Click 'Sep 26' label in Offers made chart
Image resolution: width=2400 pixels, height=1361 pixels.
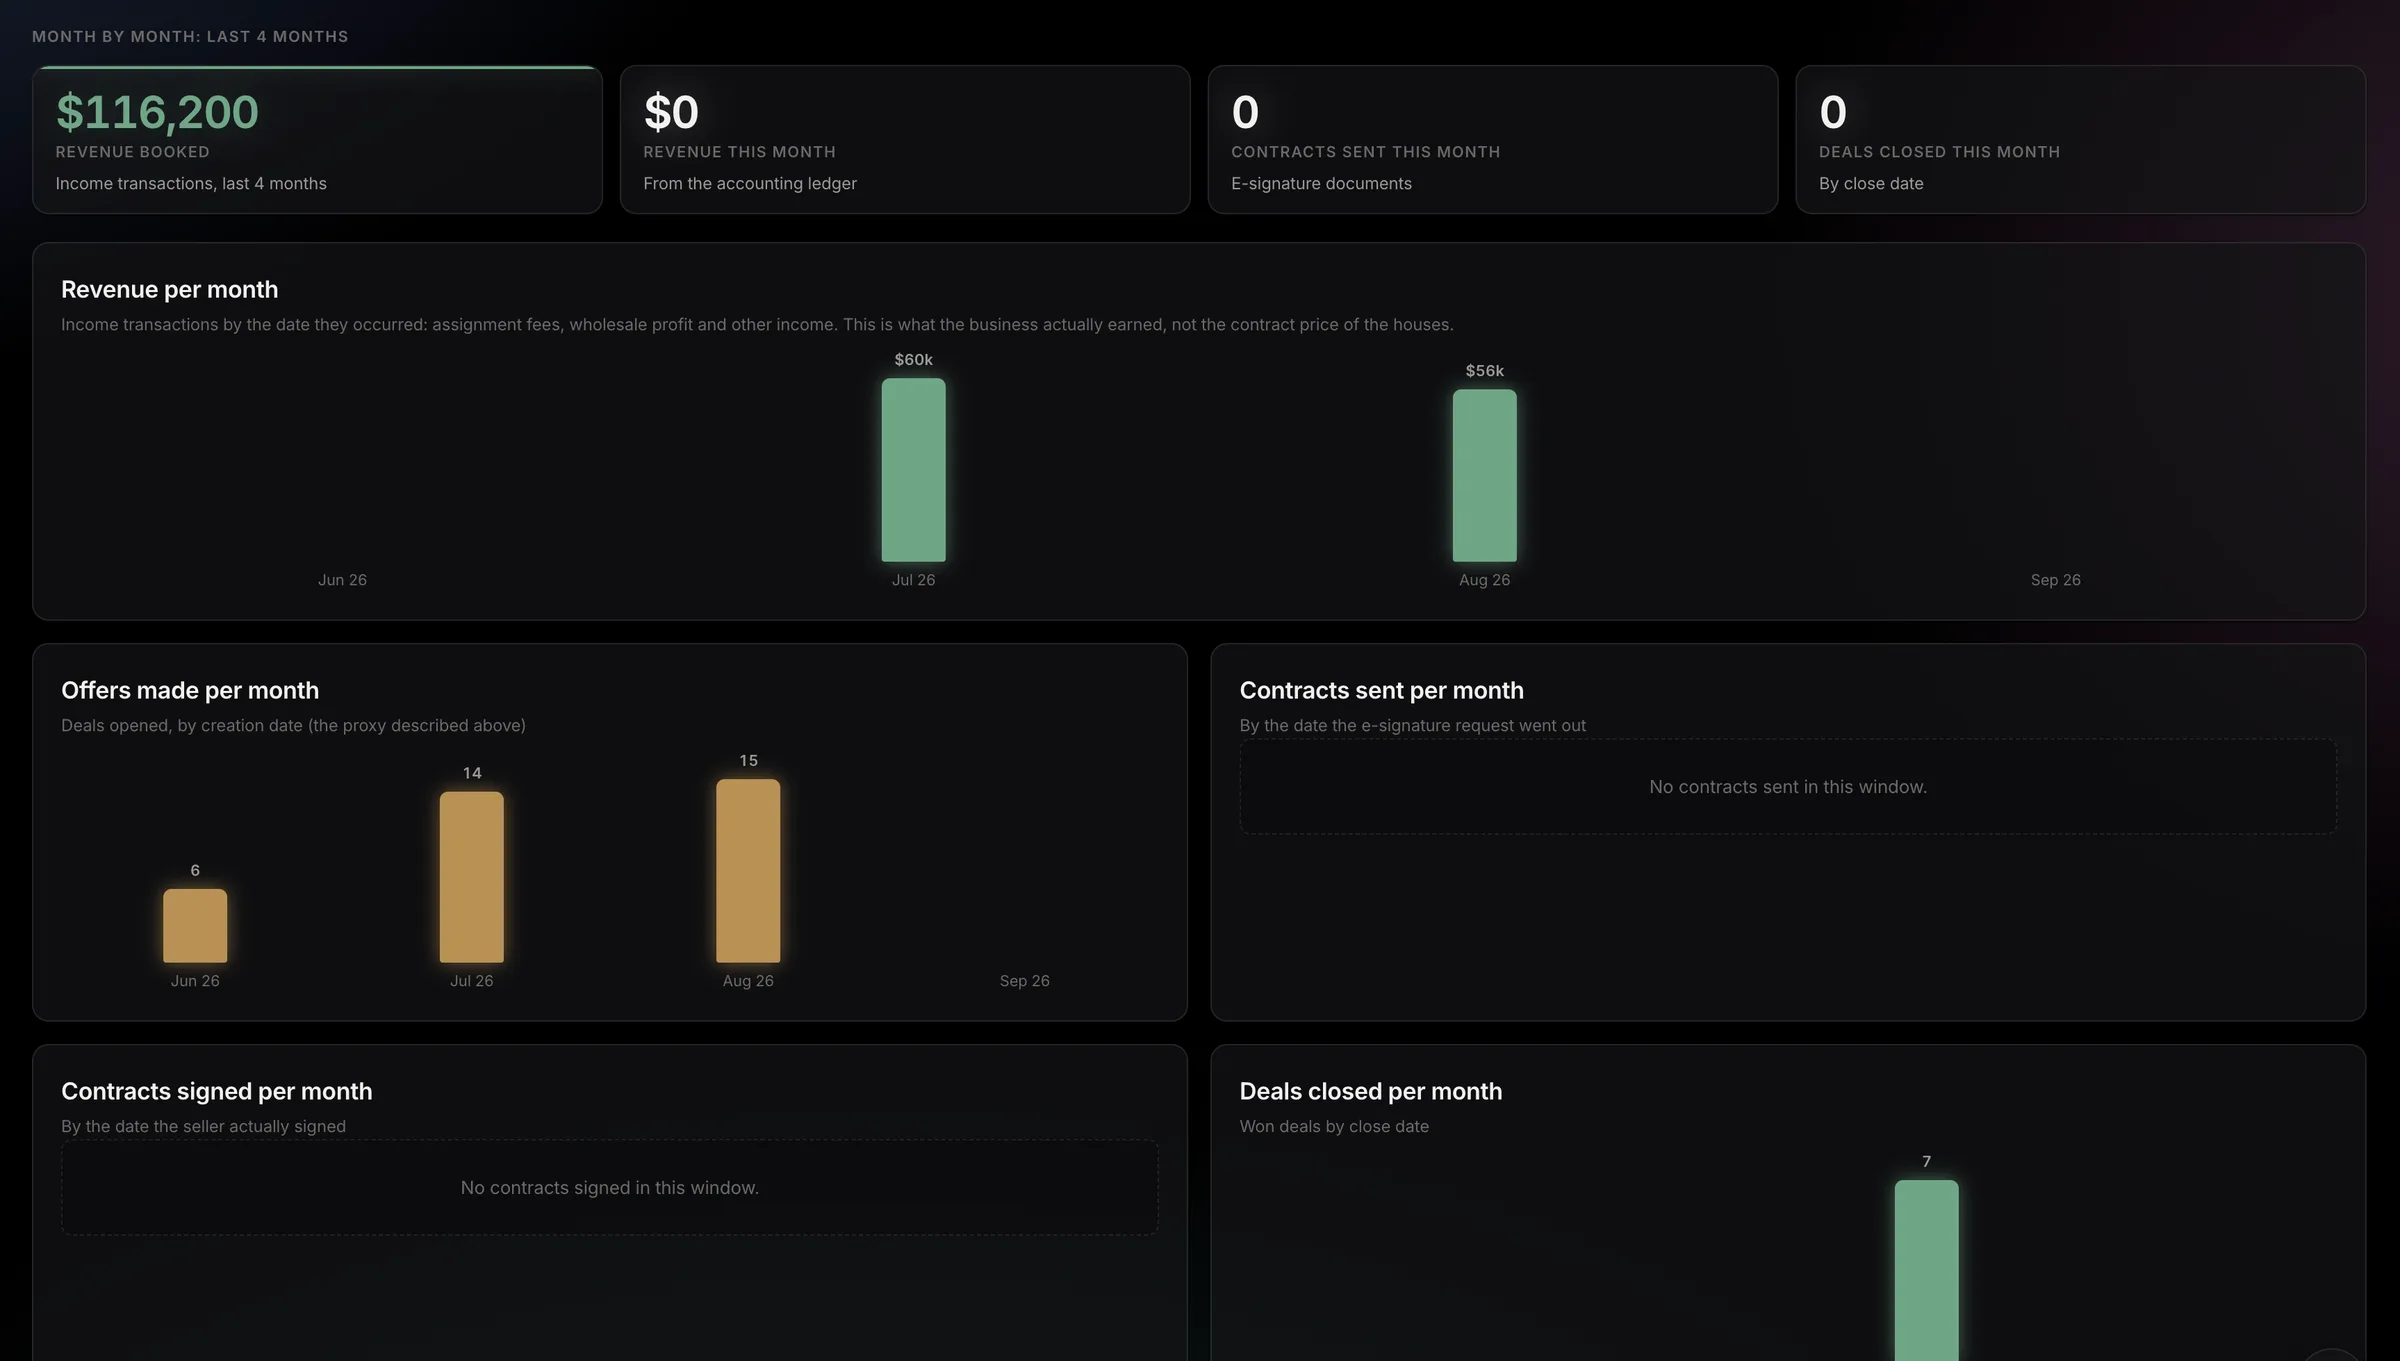coord(1025,981)
